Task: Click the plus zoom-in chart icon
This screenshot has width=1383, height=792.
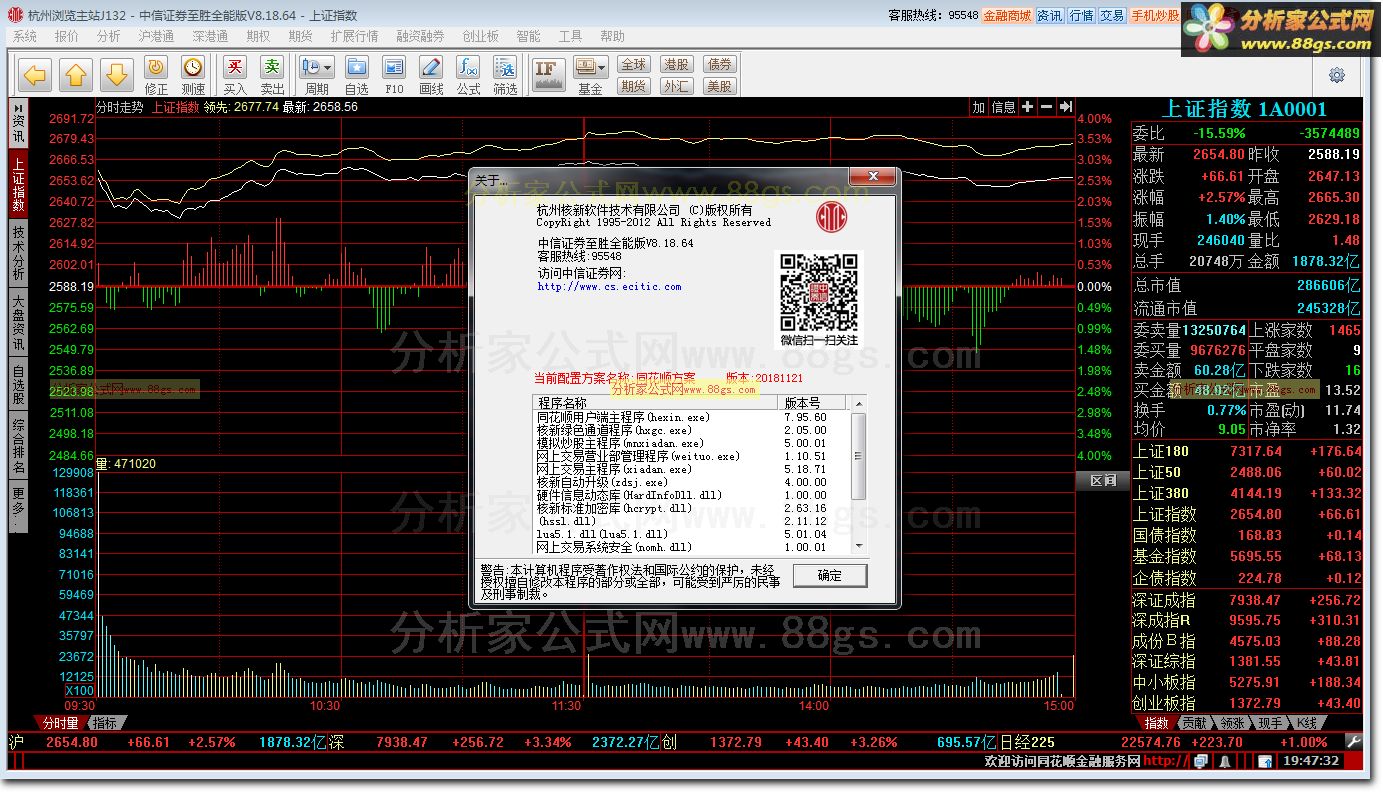Action: (1027, 107)
